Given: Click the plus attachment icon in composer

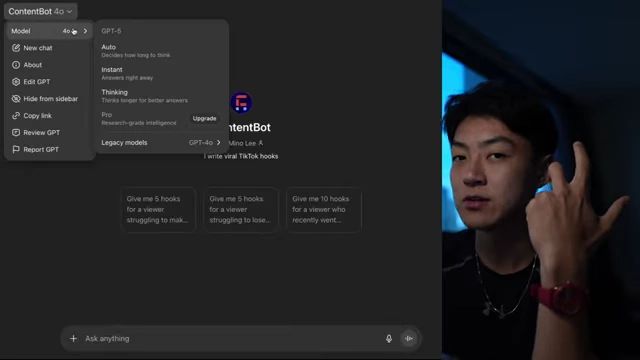Looking at the screenshot, I should [x=73, y=338].
